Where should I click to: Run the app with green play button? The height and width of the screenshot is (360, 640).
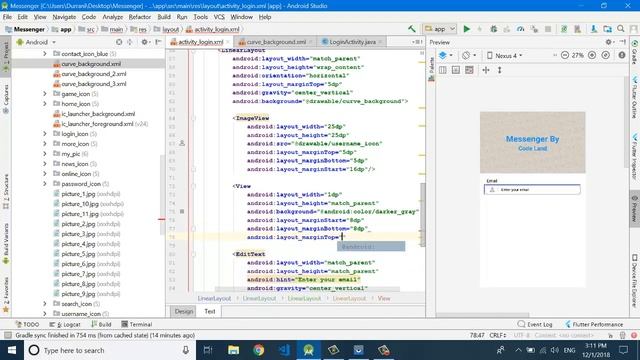467,29
